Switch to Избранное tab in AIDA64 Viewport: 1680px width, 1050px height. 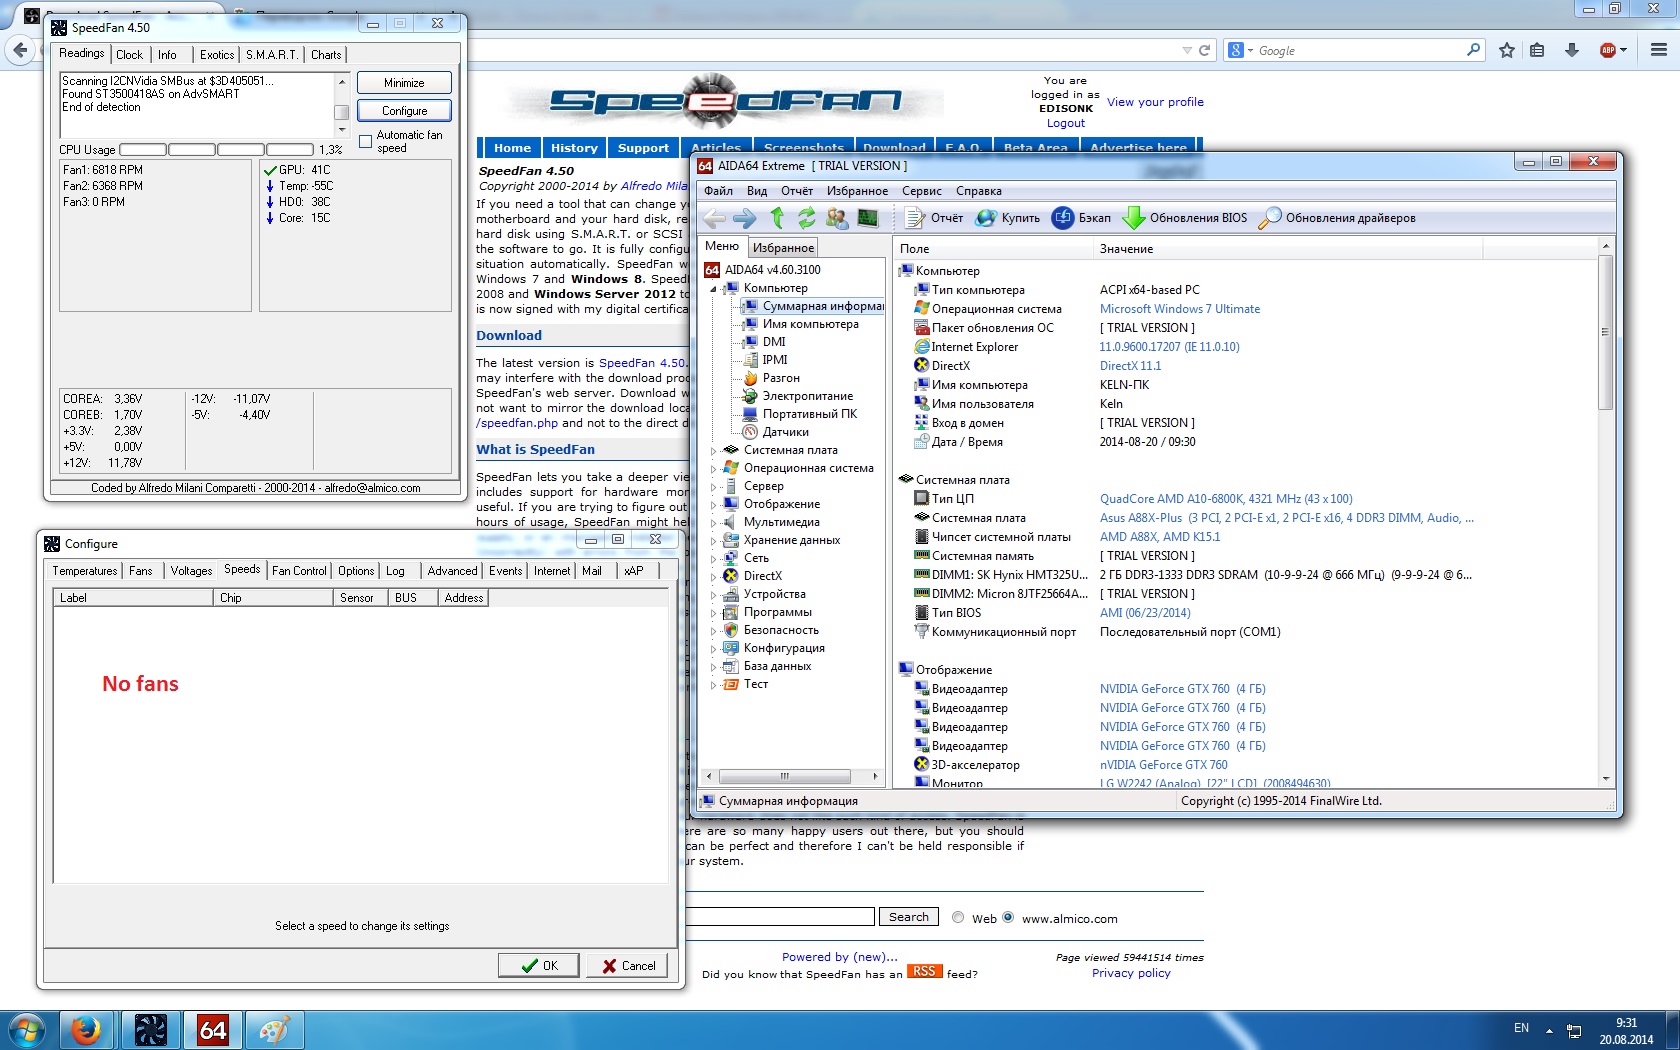784,248
